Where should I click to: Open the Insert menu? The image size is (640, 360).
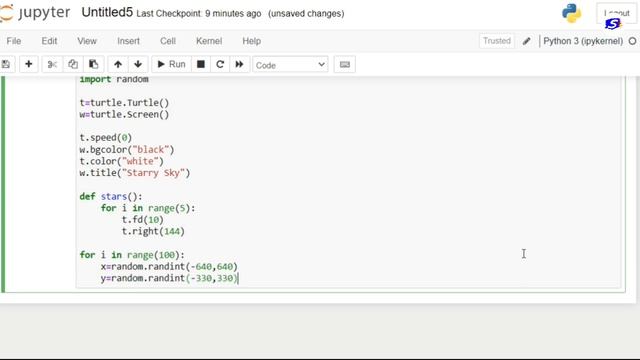point(128,41)
